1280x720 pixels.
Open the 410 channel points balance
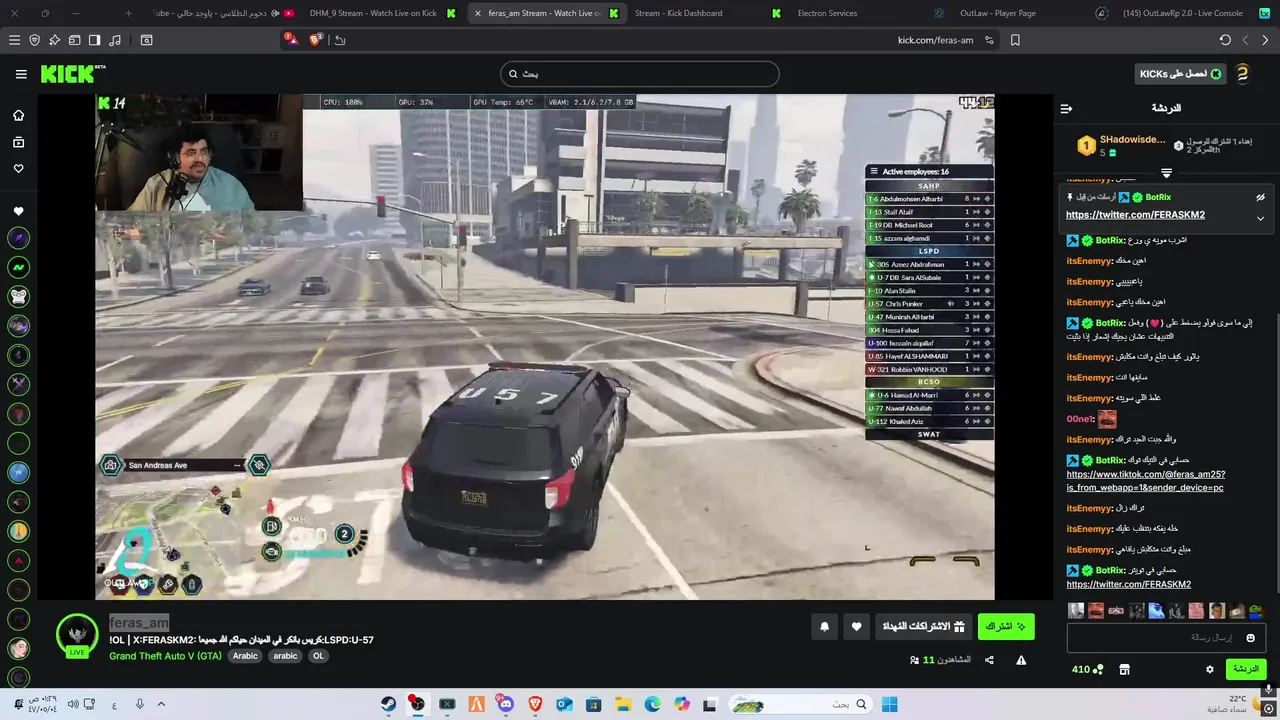click(x=1087, y=669)
